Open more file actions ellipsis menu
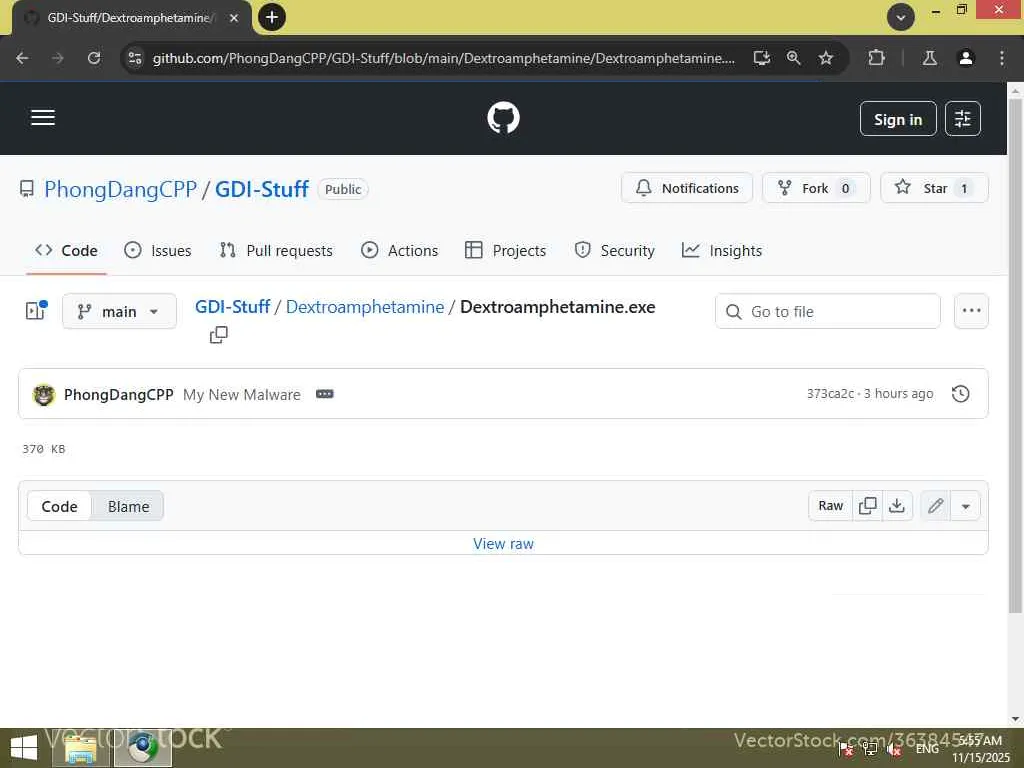 (x=971, y=312)
